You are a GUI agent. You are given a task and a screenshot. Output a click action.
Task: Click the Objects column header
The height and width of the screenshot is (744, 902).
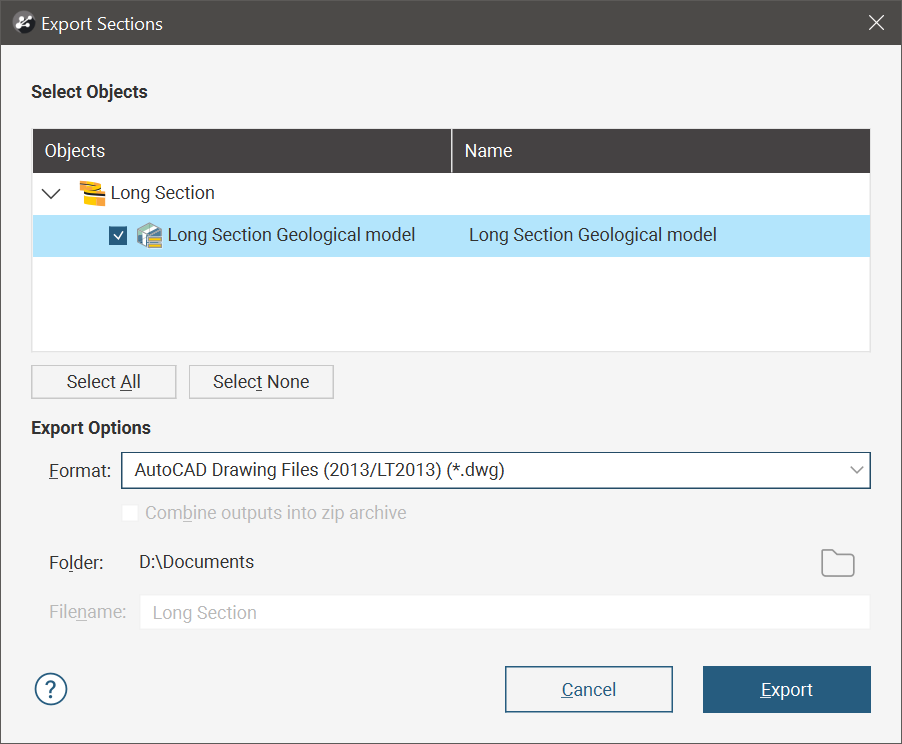tap(241, 151)
